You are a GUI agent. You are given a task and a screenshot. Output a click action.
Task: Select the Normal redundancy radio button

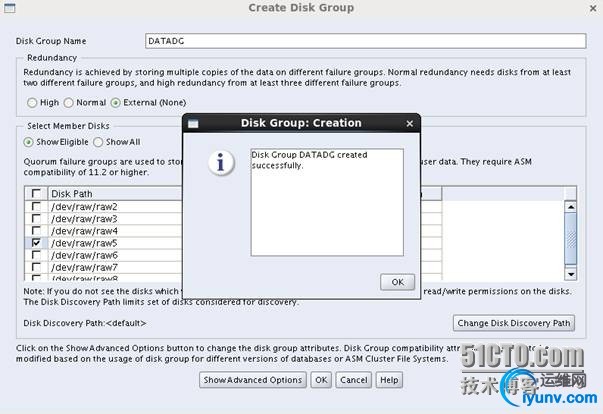[x=68, y=103]
